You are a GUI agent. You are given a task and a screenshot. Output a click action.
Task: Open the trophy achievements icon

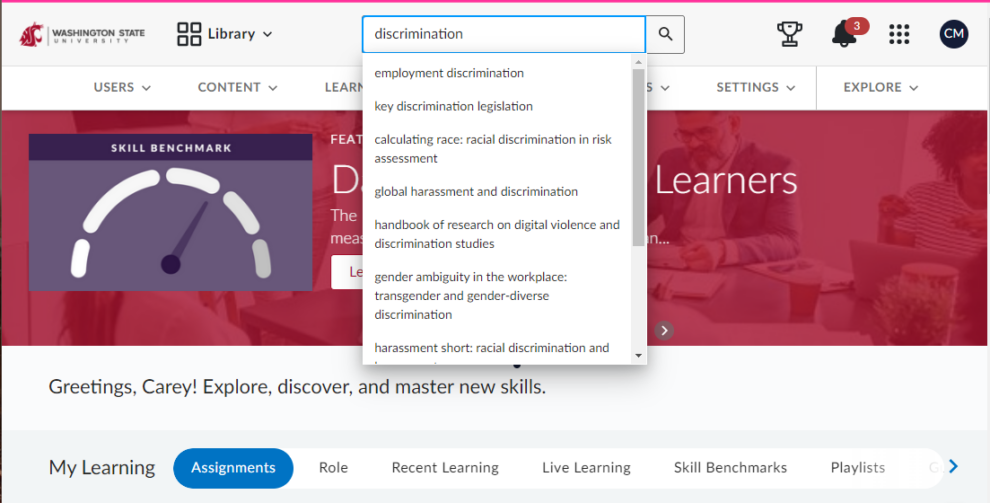click(790, 34)
